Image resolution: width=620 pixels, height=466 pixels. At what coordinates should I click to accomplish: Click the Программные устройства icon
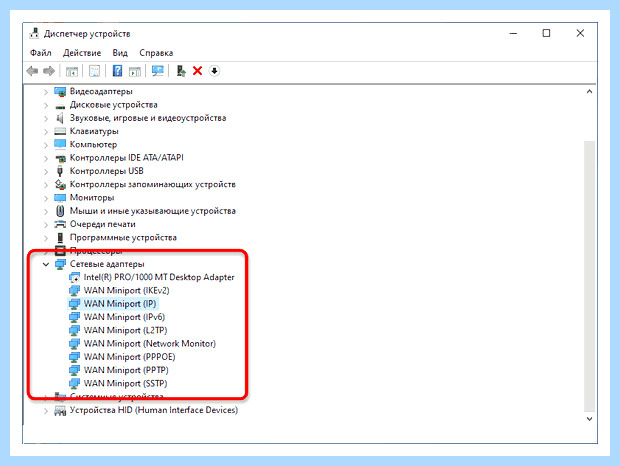(x=60, y=238)
